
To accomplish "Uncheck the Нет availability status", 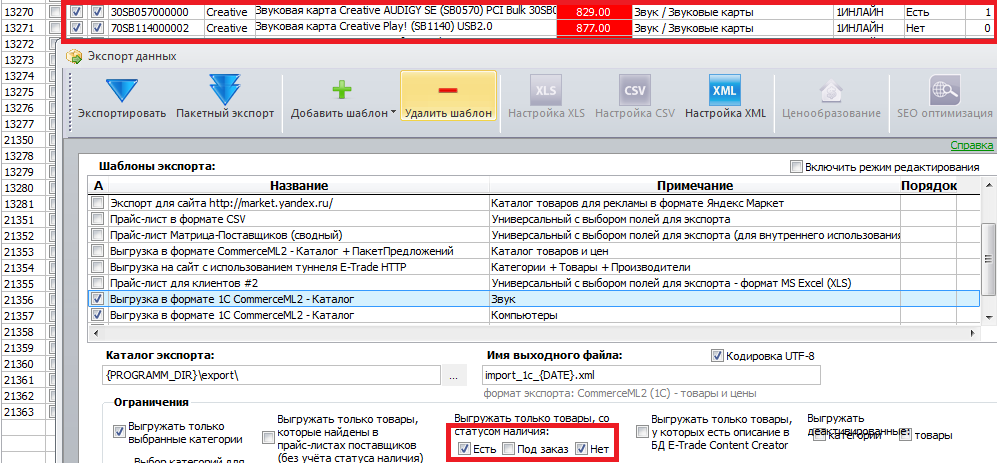I will tap(581, 450).
